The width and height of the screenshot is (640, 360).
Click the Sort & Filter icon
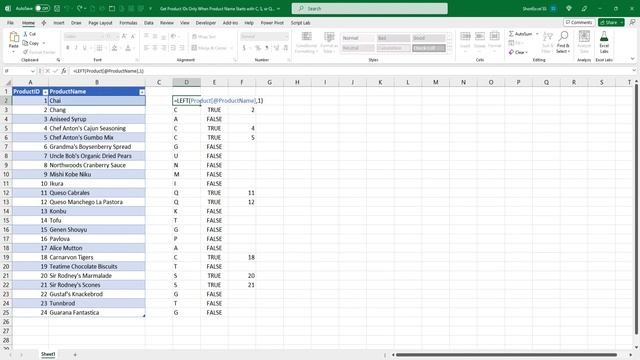[x=547, y=37]
